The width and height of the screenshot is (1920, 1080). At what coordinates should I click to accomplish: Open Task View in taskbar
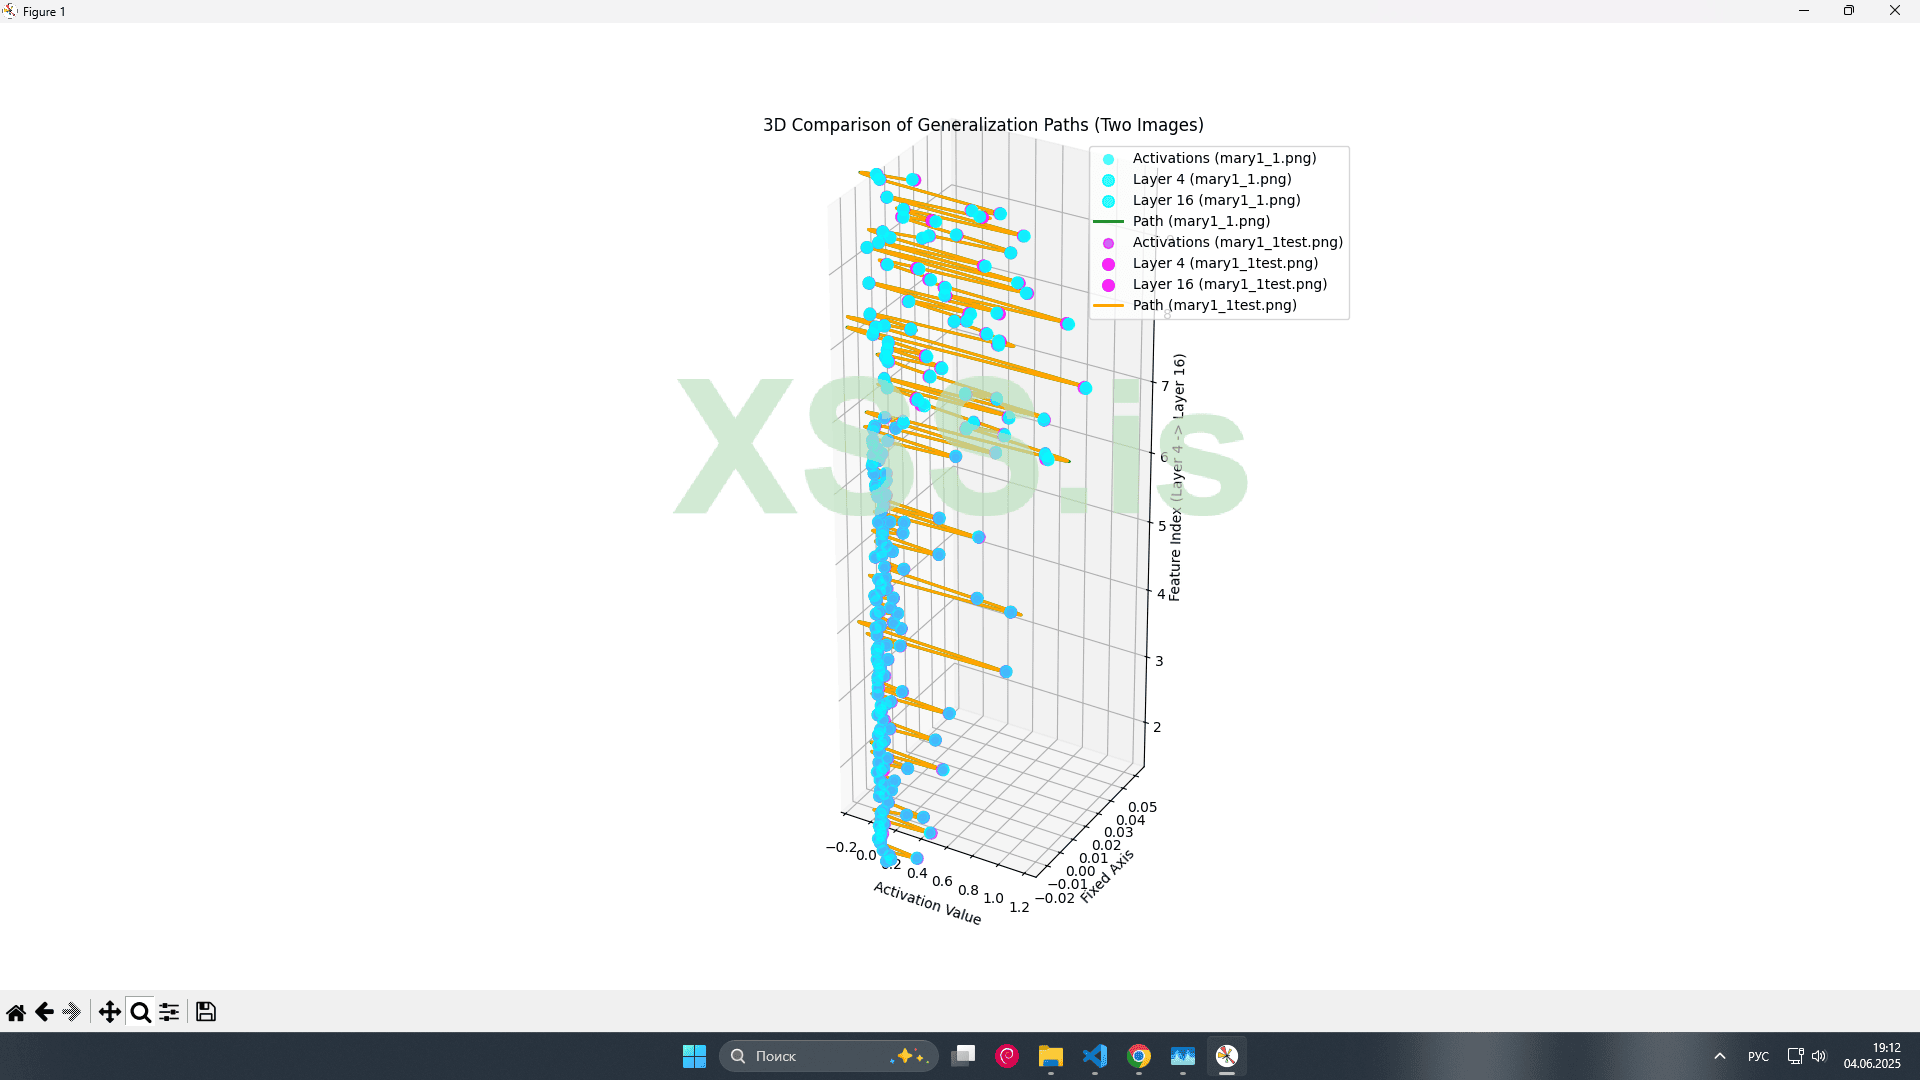963,1056
